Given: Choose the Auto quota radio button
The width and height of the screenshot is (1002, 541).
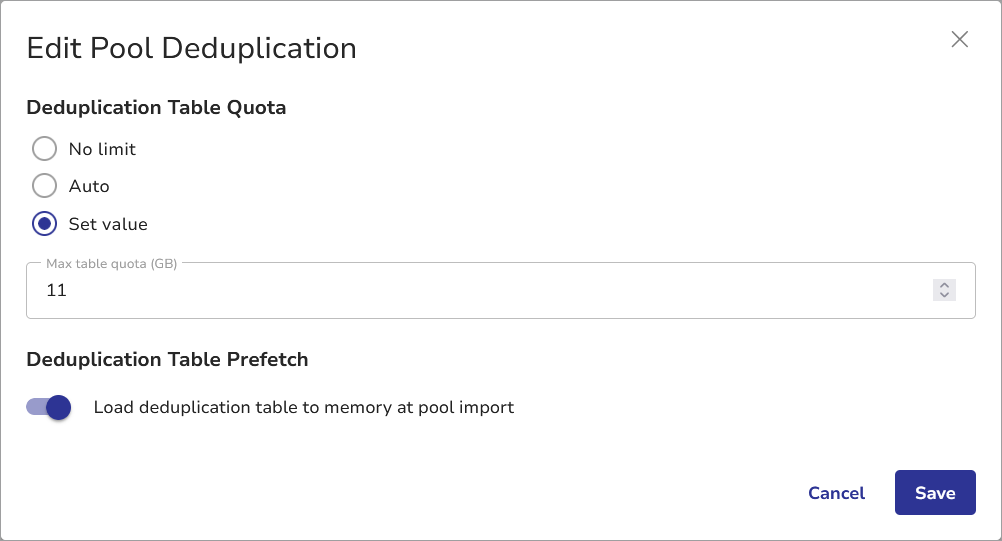Looking at the screenshot, I should (x=44, y=186).
